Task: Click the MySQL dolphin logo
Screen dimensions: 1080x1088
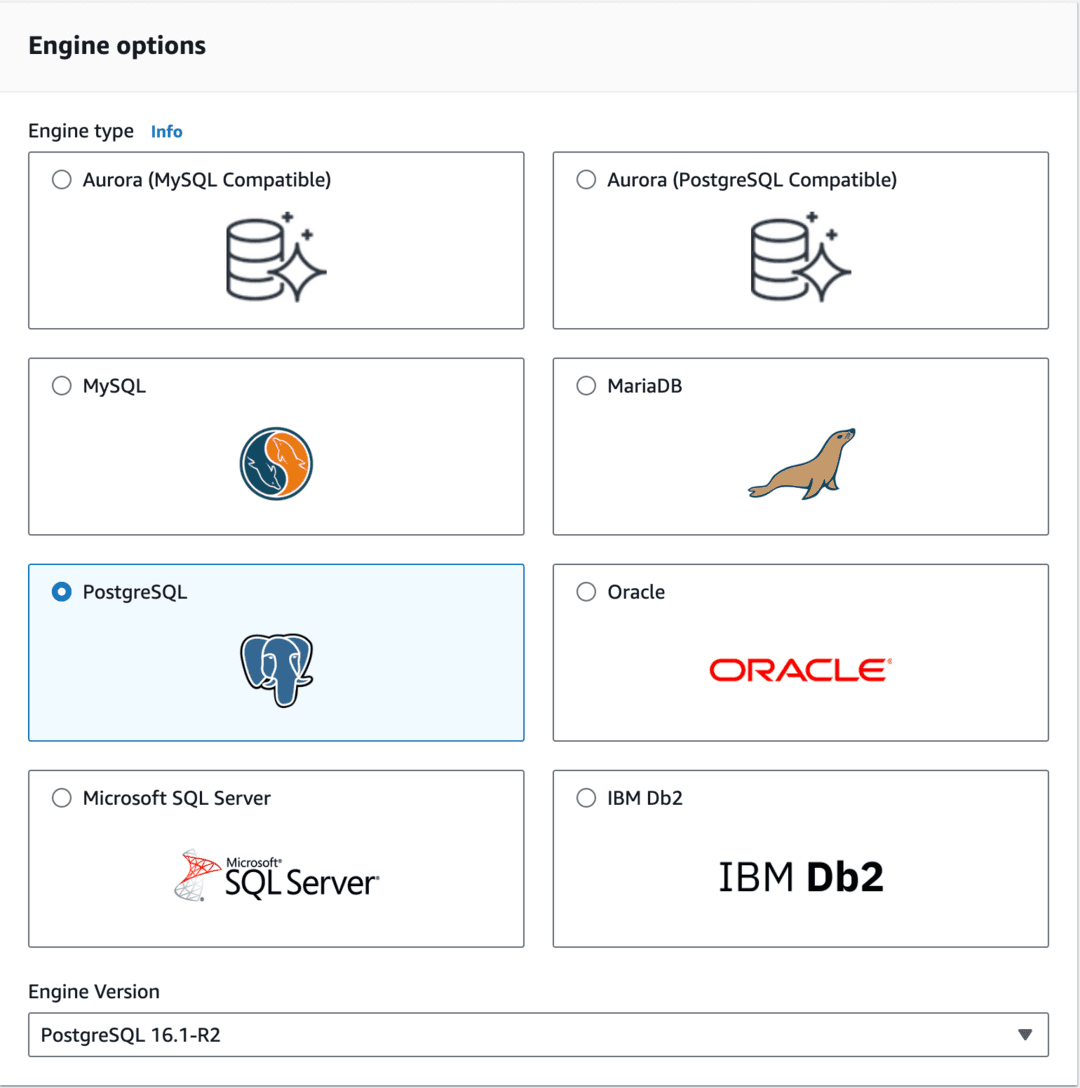Action: click(276, 464)
